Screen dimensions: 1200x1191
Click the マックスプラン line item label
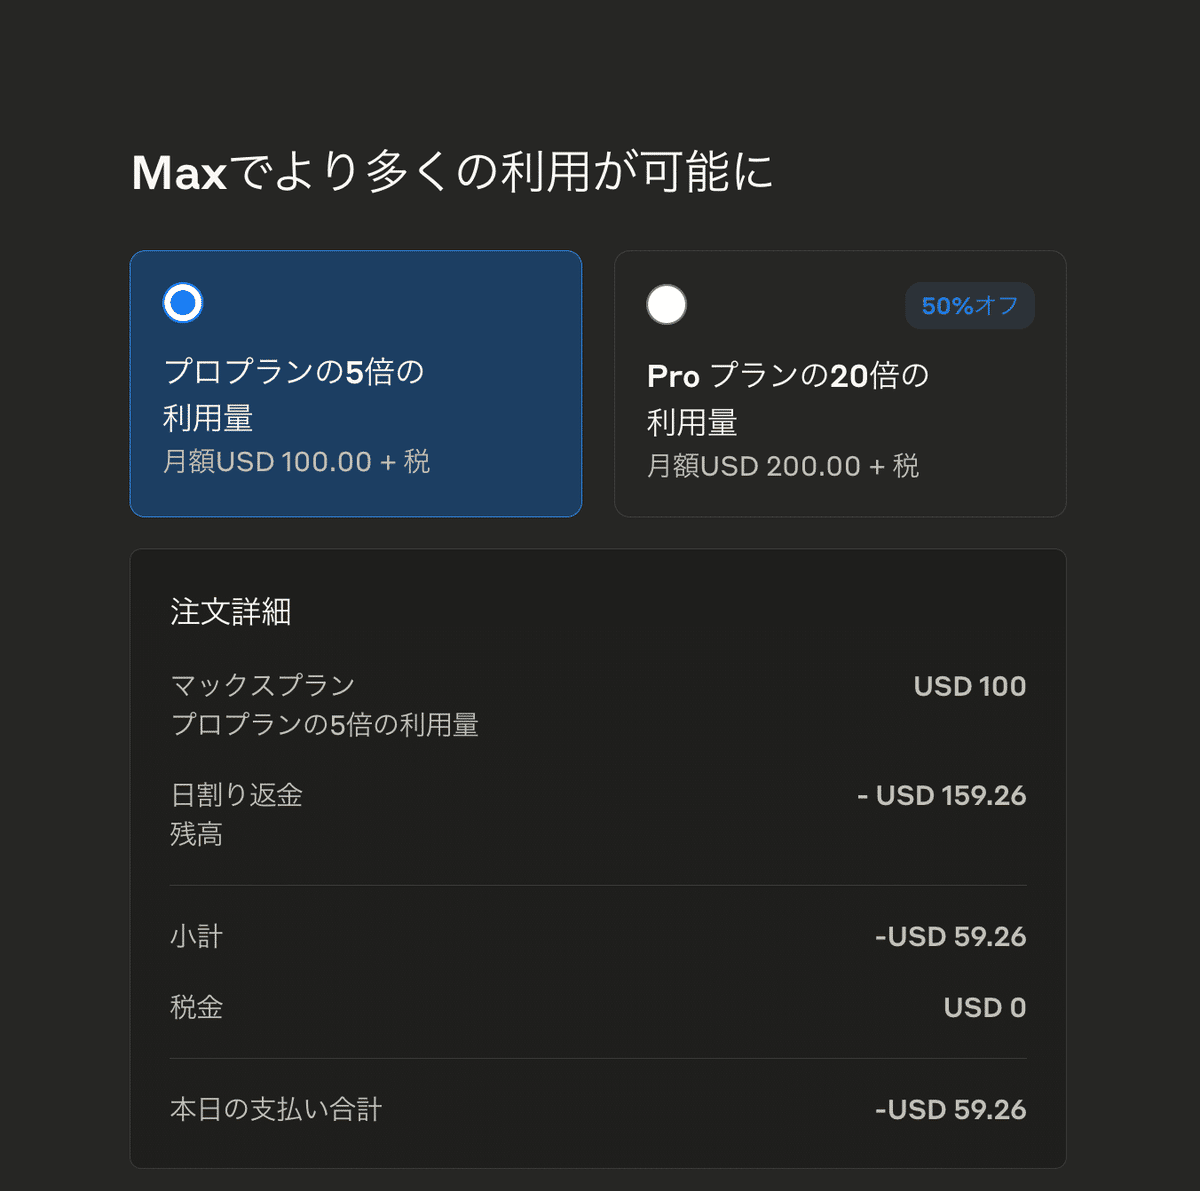click(x=263, y=686)
